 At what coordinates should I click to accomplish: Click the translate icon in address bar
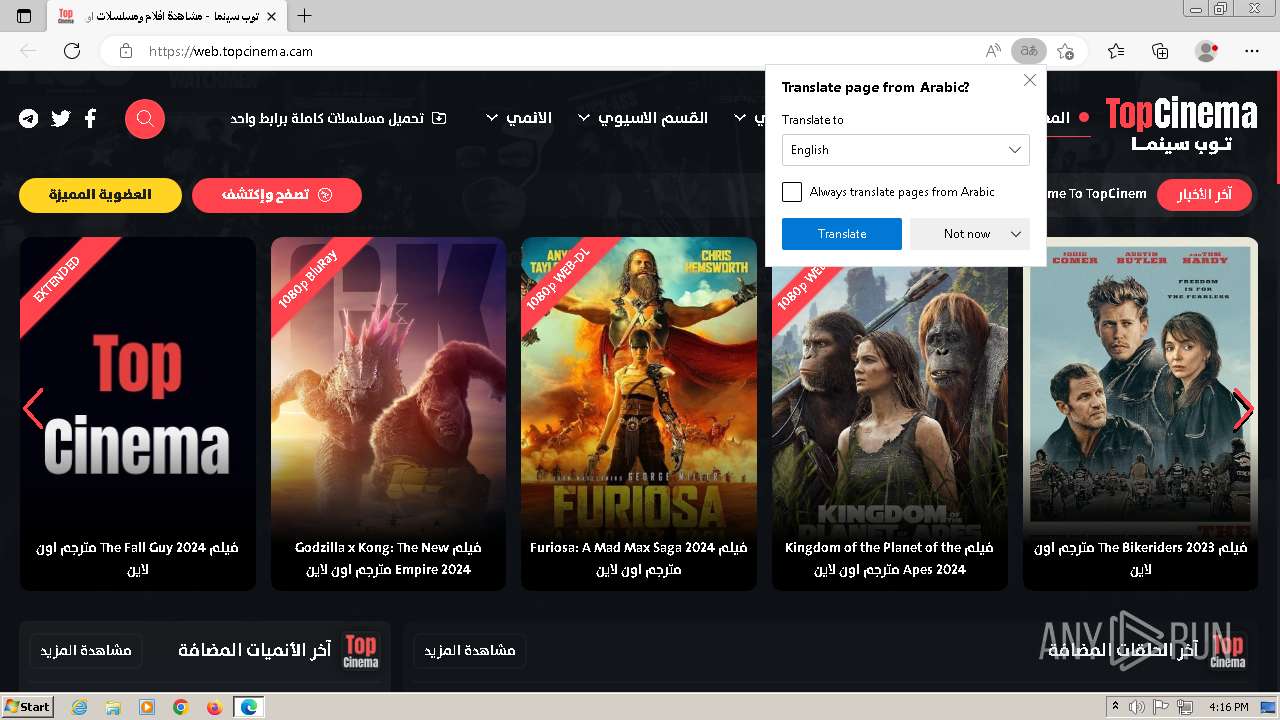[1029, 51]
